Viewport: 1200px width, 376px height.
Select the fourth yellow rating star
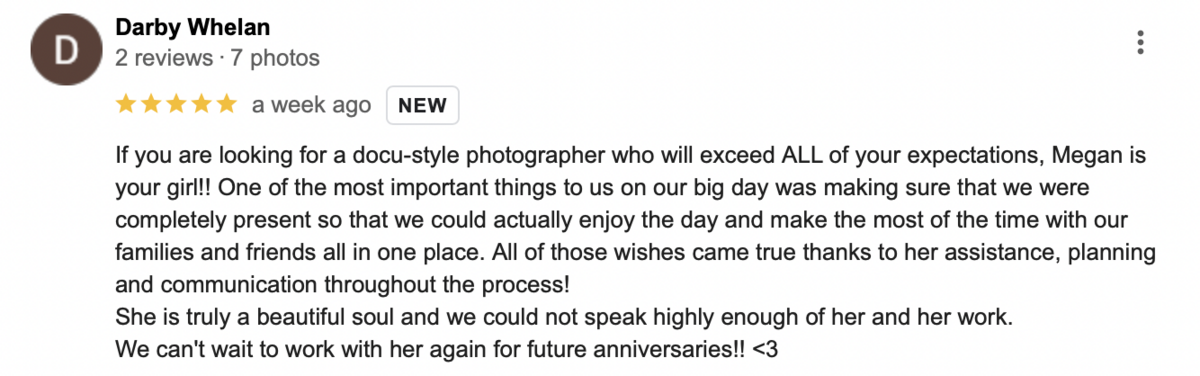(201, 104)
